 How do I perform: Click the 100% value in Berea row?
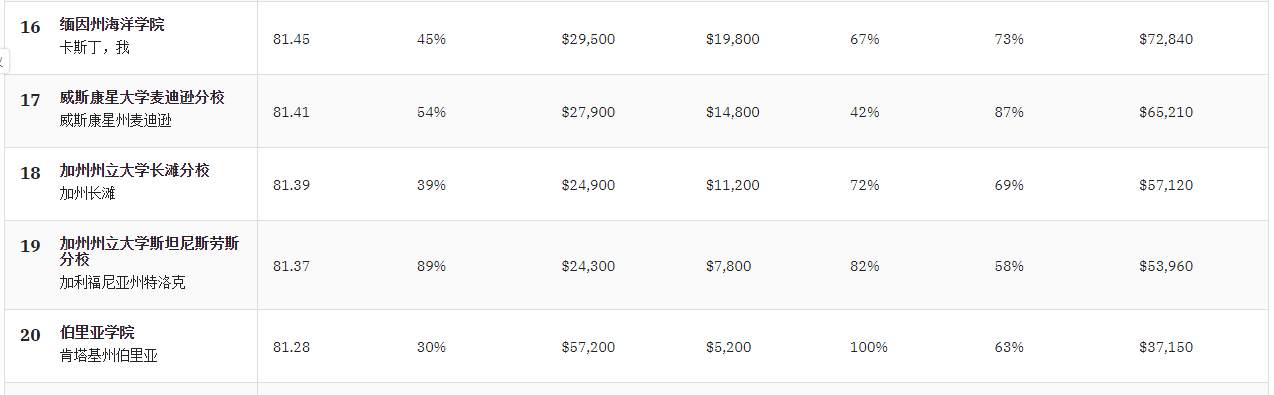[869, 347]
